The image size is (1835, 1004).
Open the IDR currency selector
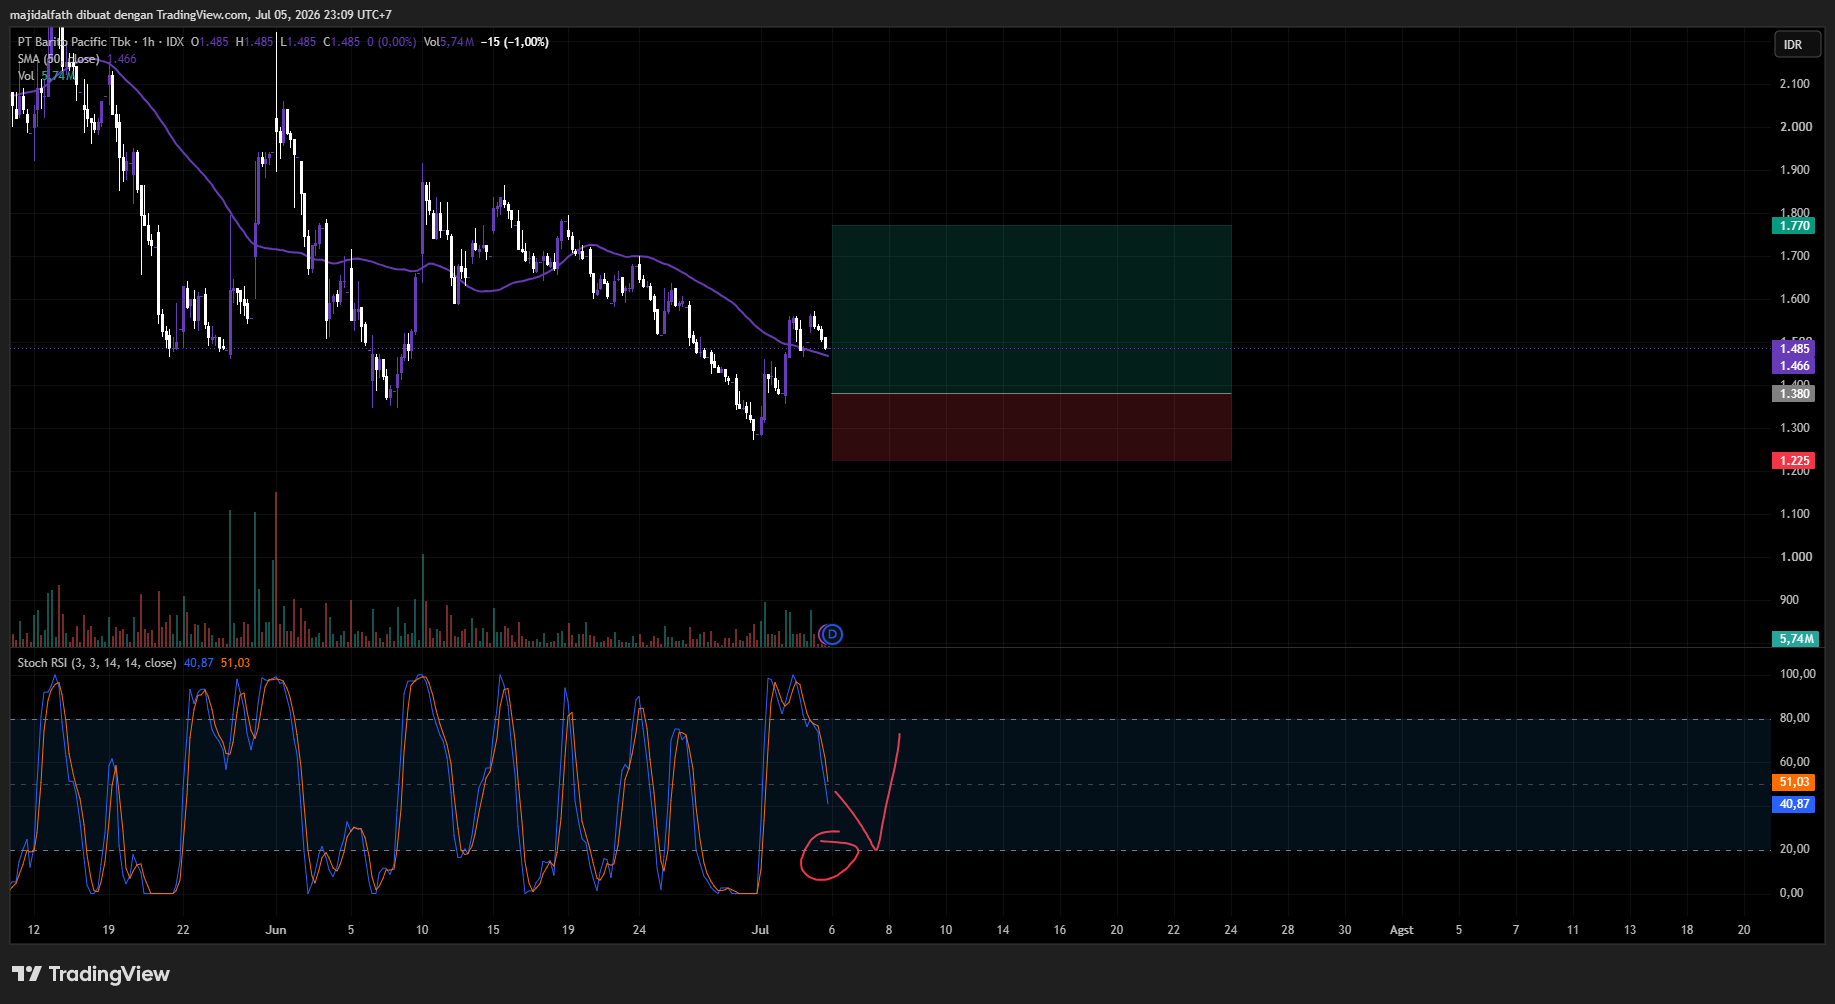(1797, 45)
